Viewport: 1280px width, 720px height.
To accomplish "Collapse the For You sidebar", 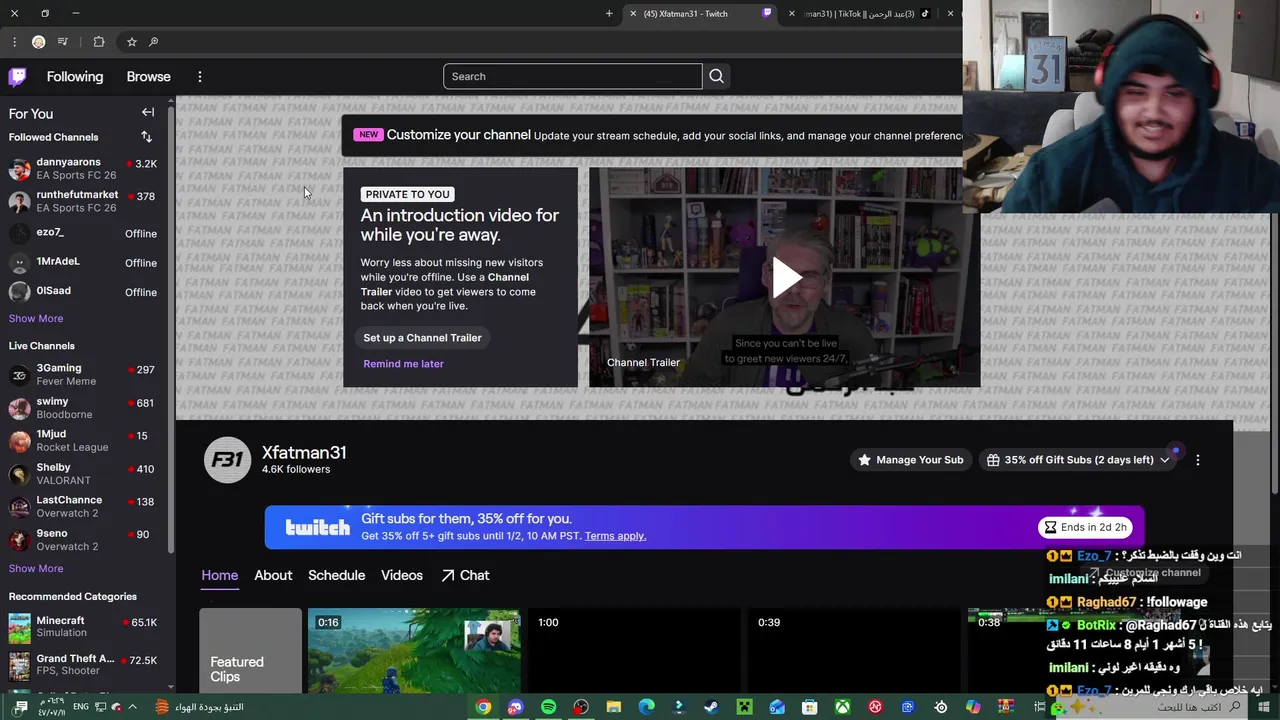I will click(148, 112).
